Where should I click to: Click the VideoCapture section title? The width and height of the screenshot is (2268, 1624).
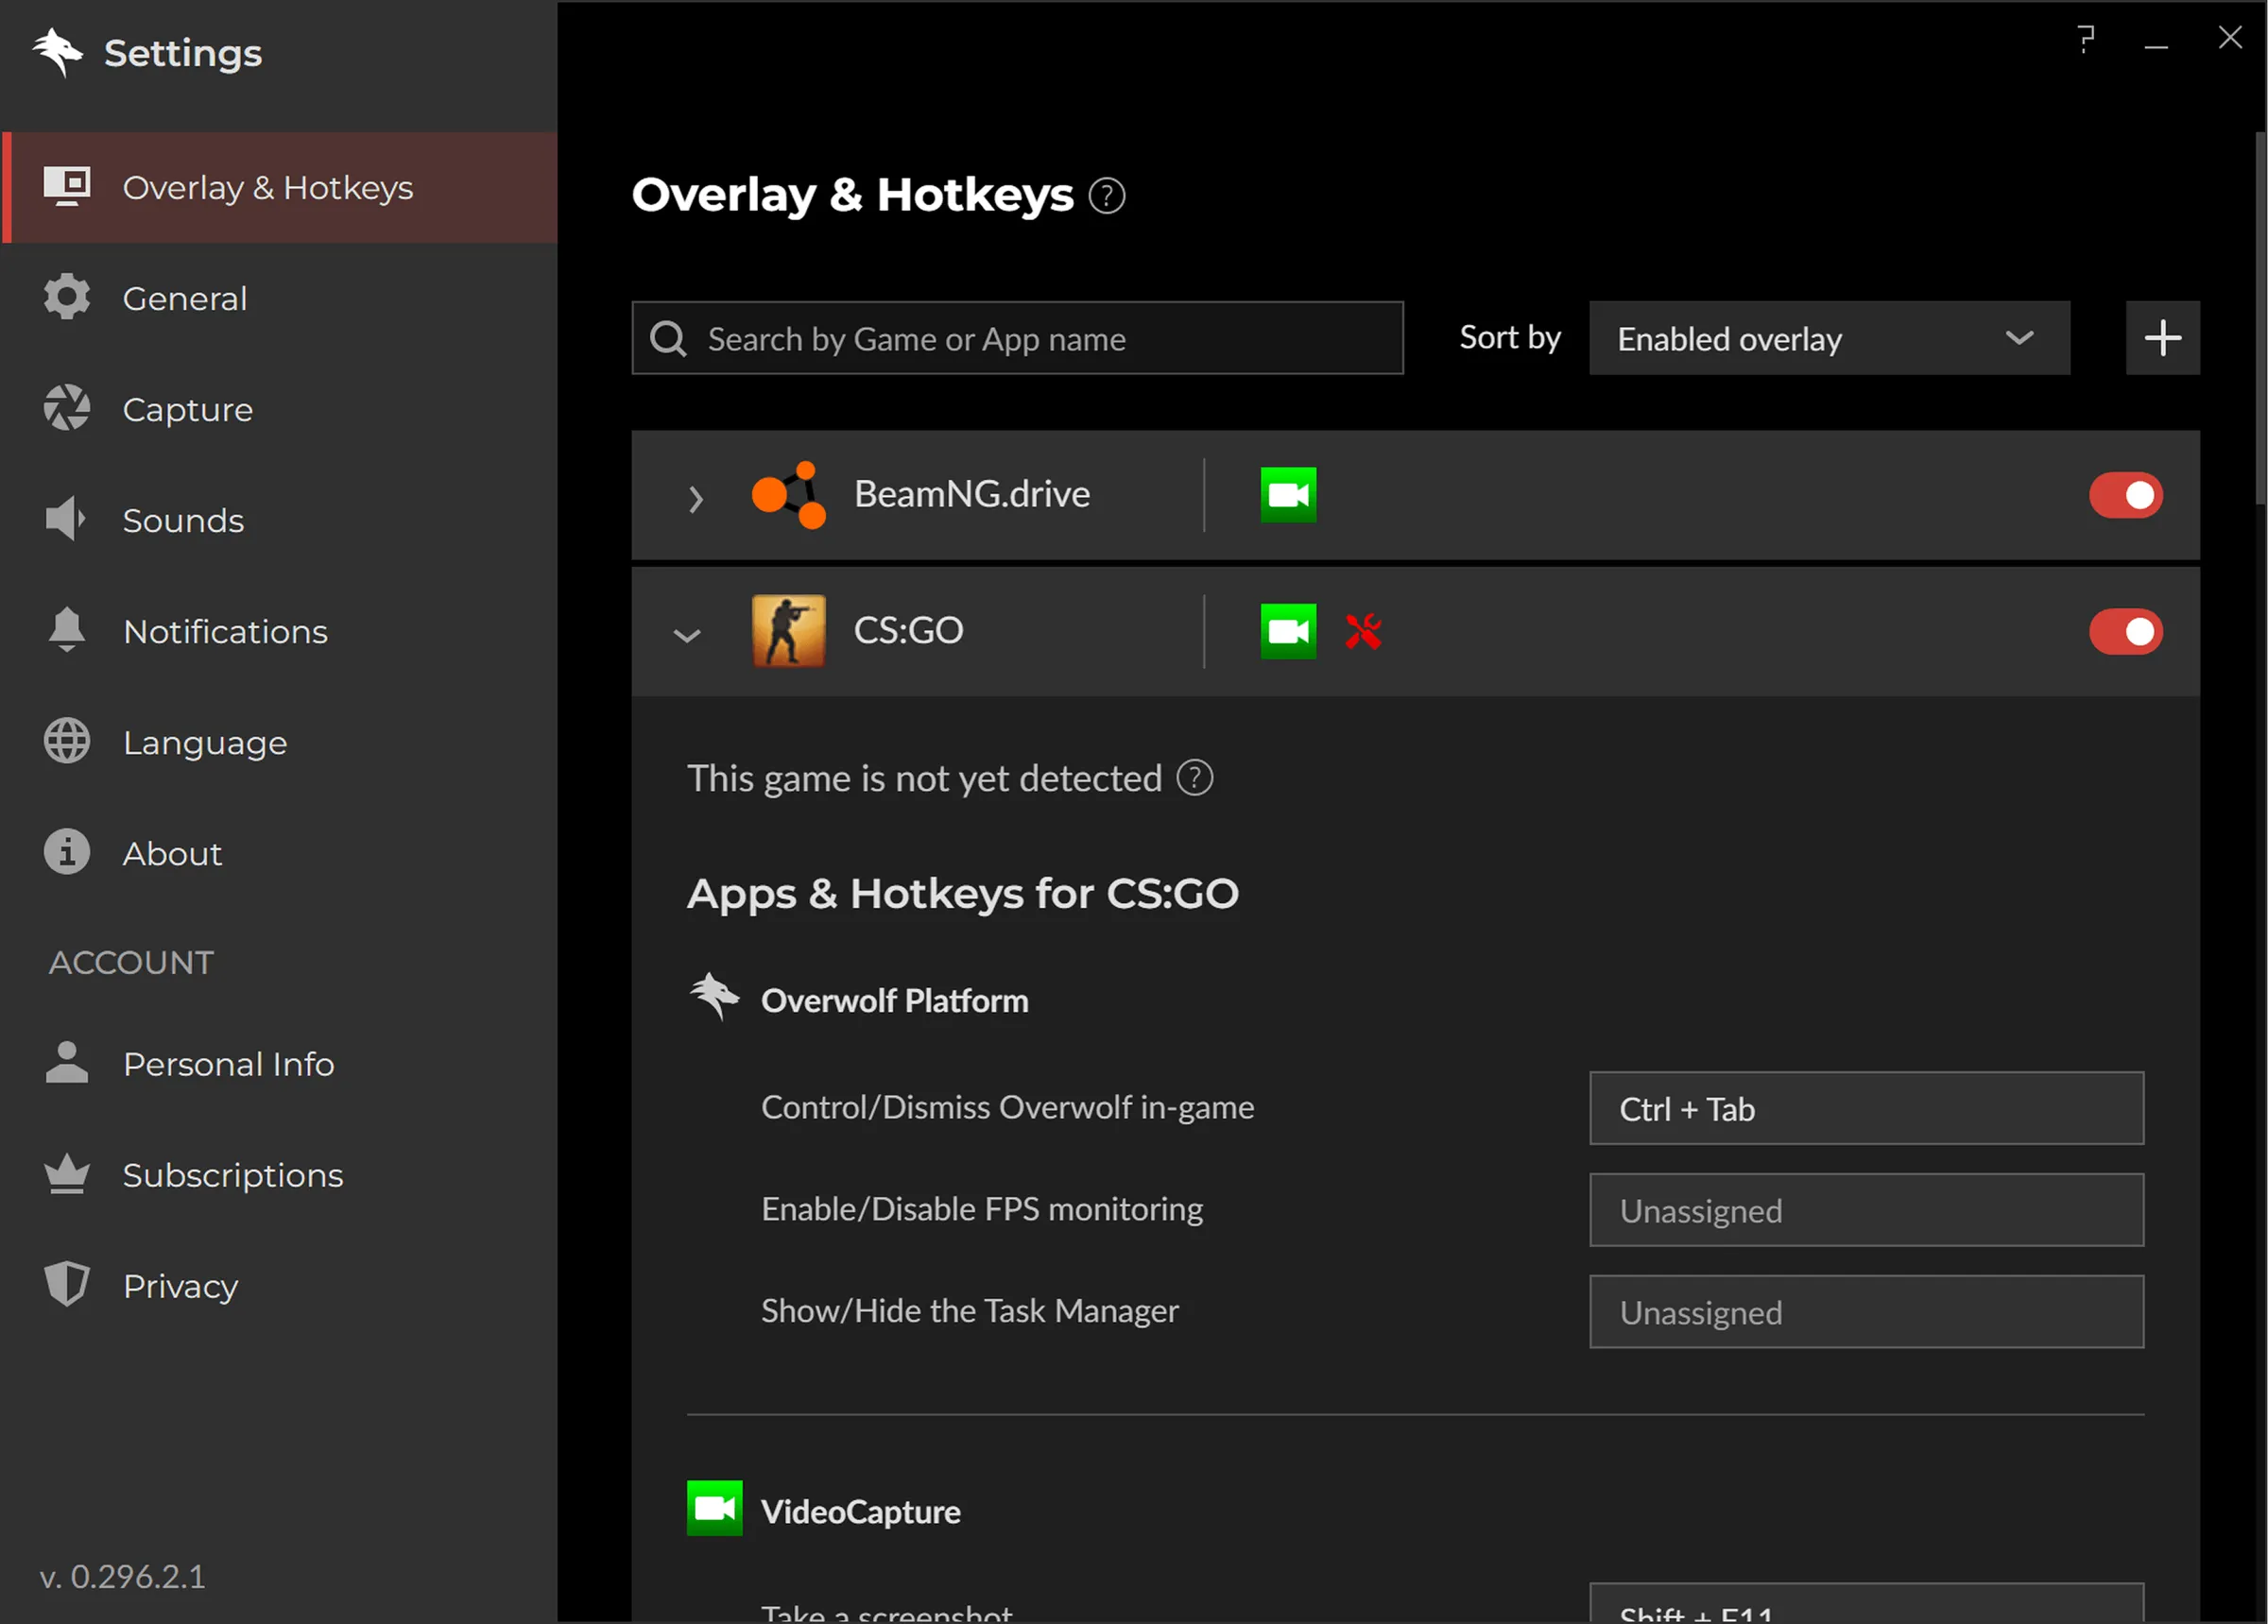pos(861,1512)
